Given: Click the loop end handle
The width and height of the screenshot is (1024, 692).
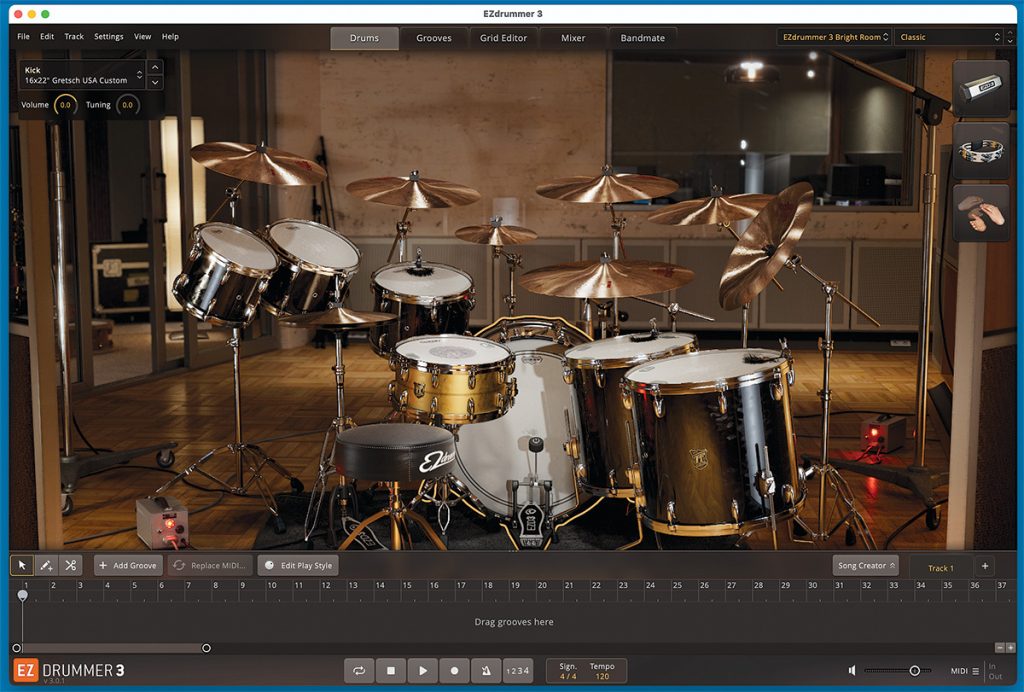Looking at the screenshot, I should [206, 648].
